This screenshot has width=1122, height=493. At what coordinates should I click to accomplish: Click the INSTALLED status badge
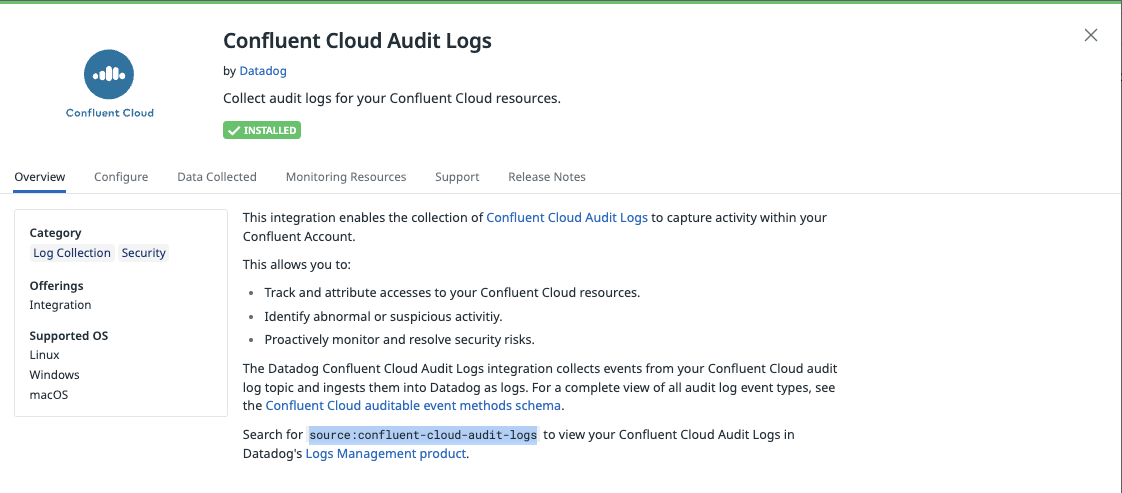pos(262,130)
